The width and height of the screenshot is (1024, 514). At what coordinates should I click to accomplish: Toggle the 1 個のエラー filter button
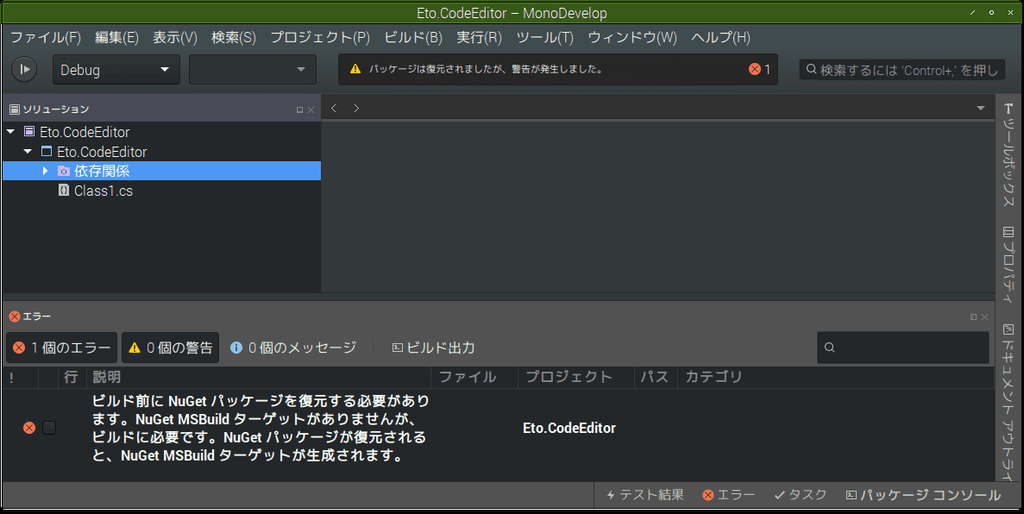pos(62,347)
